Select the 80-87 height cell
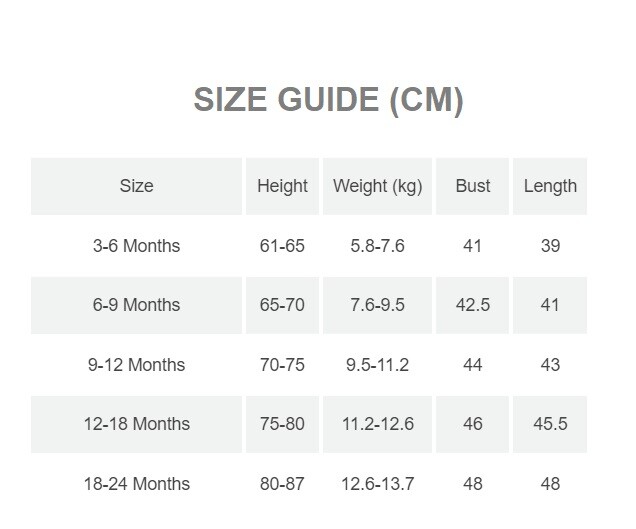 (282, 484)
